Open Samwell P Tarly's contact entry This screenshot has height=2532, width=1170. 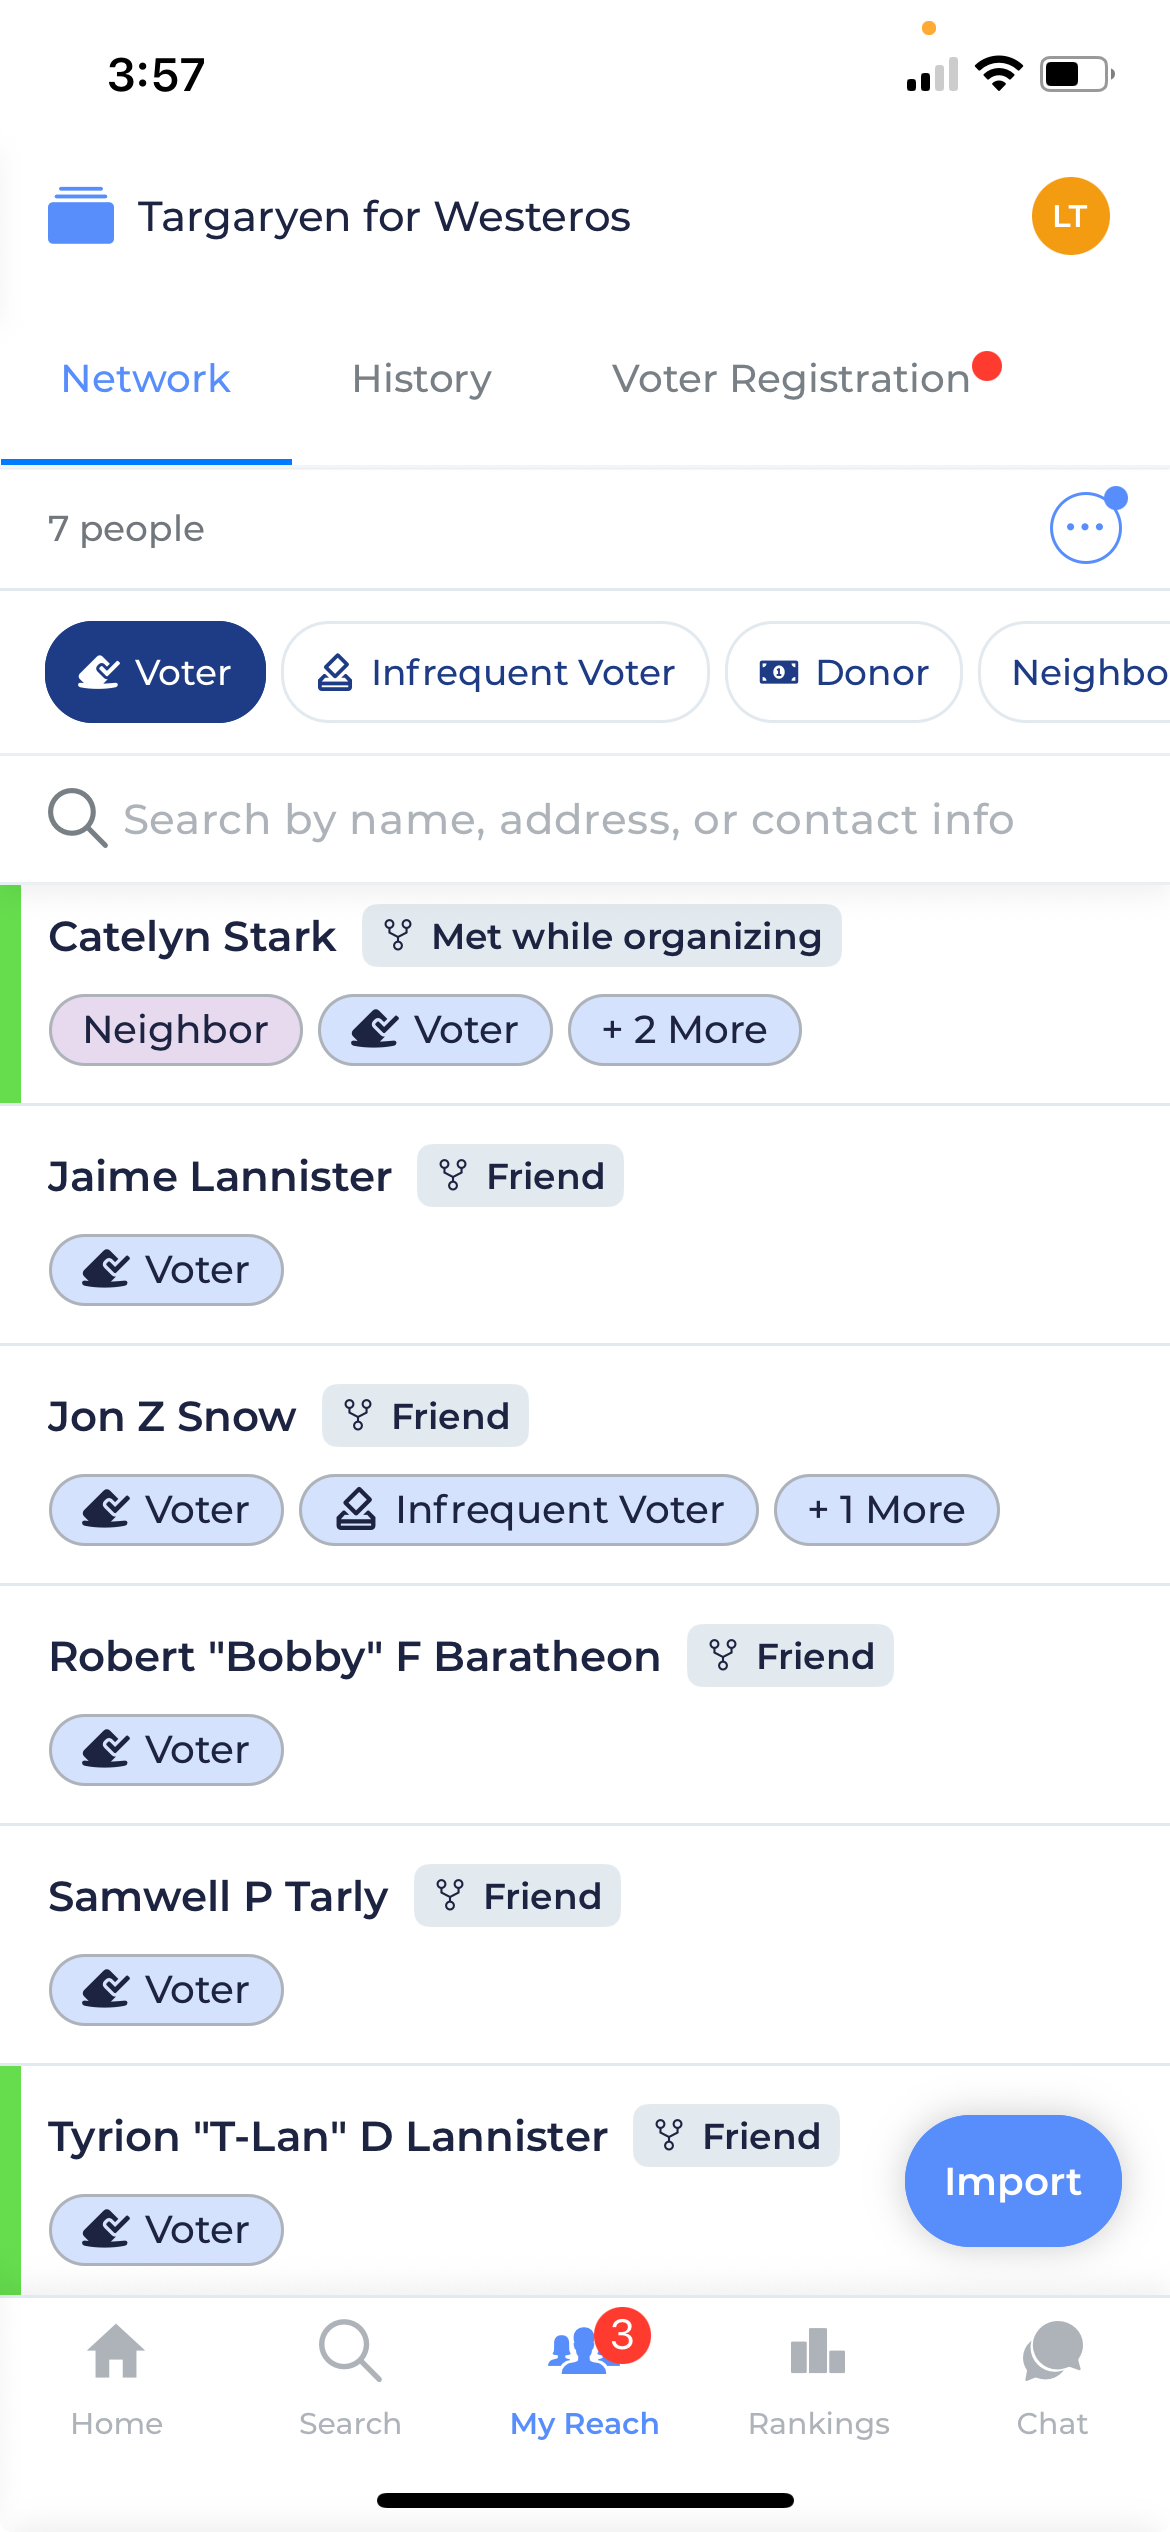[x=218, y=1897]
